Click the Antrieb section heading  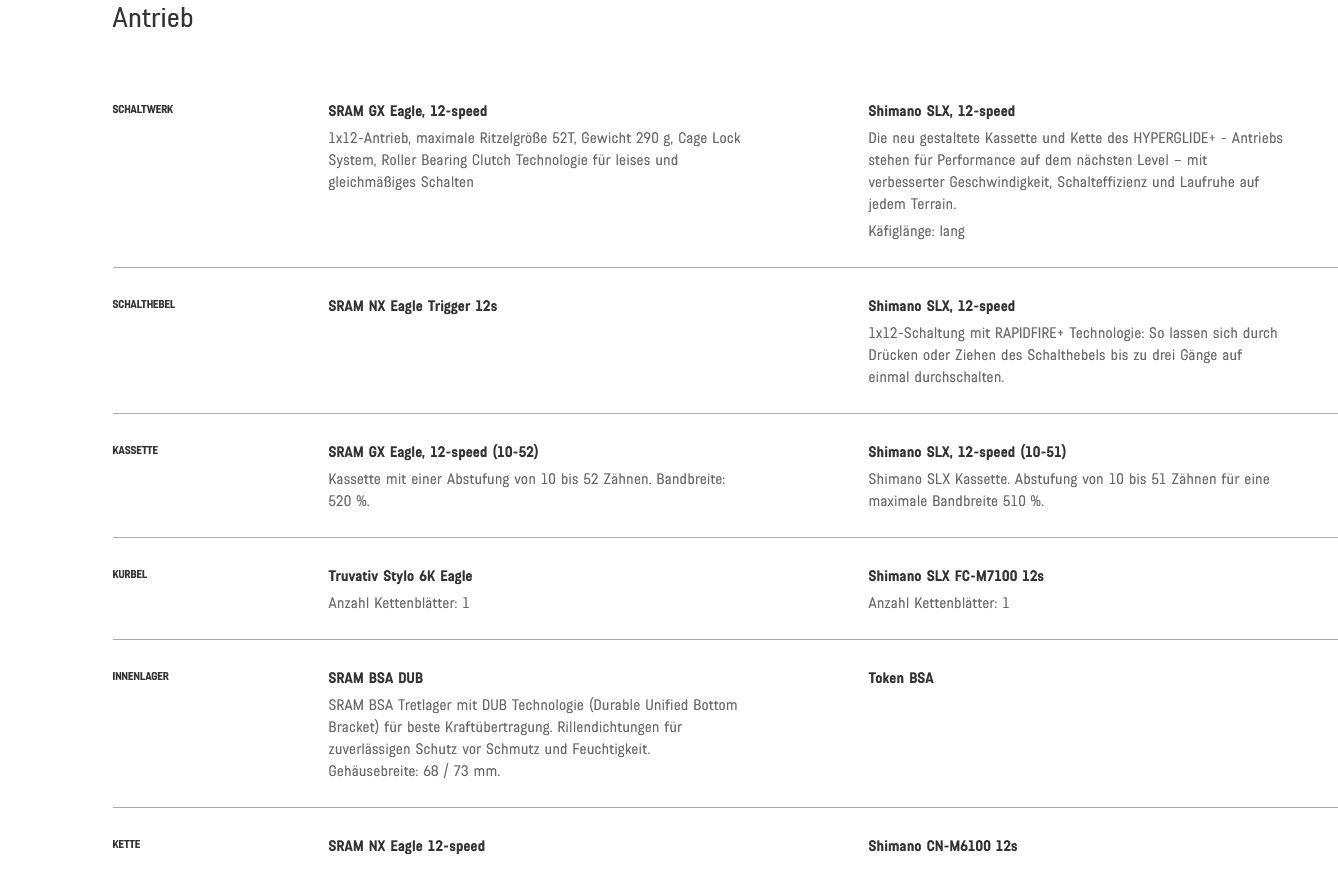[x=153, y=18]
